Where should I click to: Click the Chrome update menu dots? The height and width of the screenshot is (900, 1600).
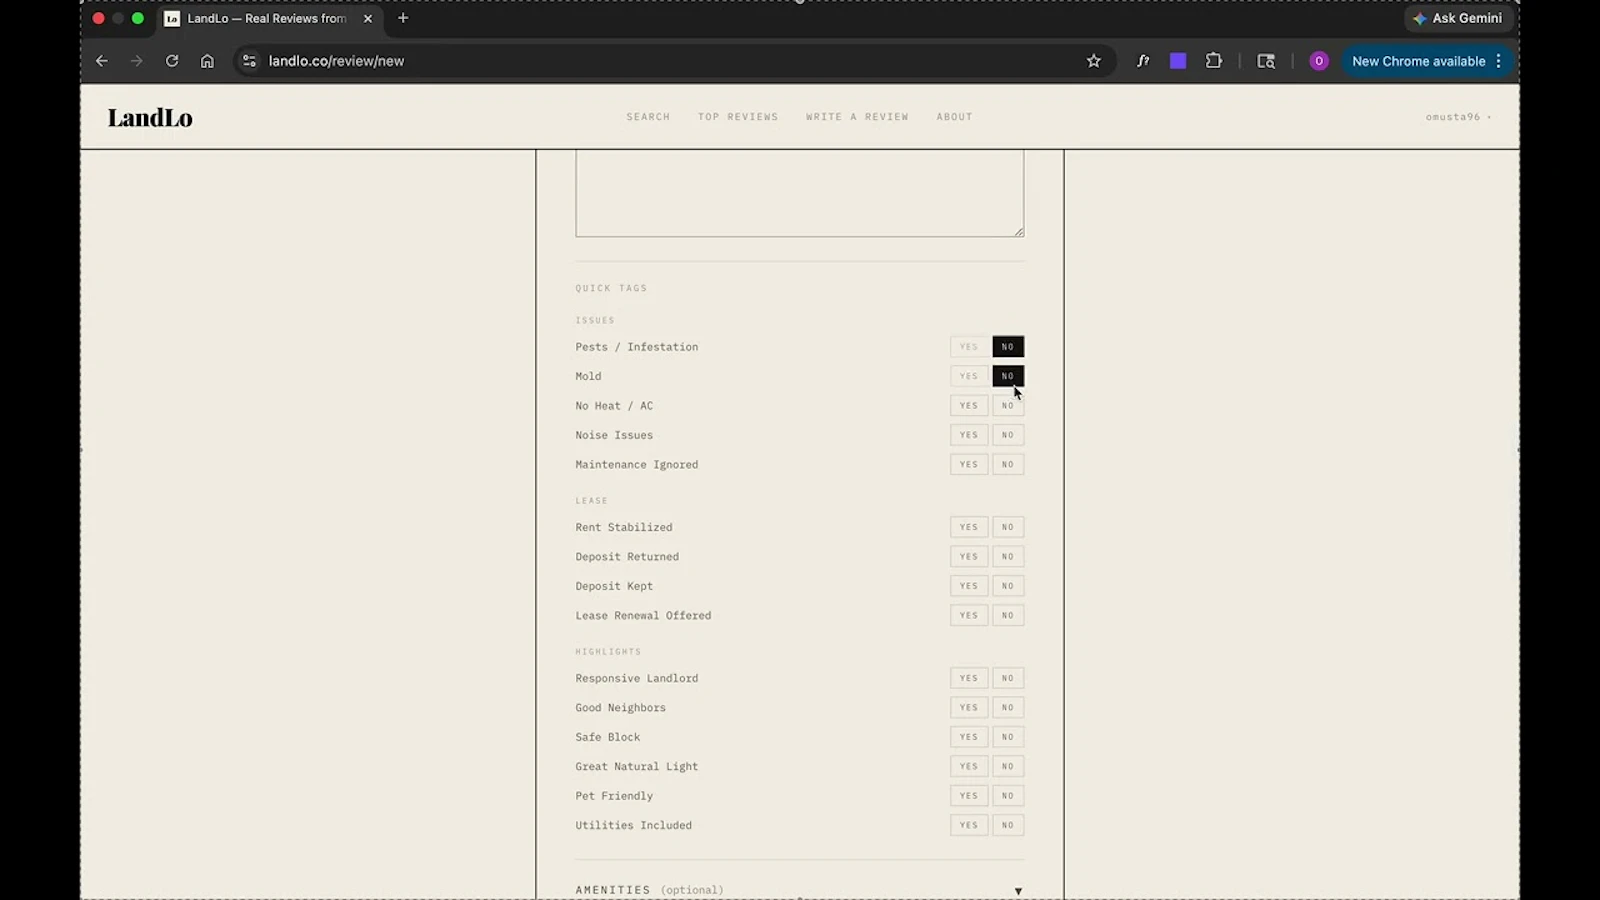(1498, 61)
